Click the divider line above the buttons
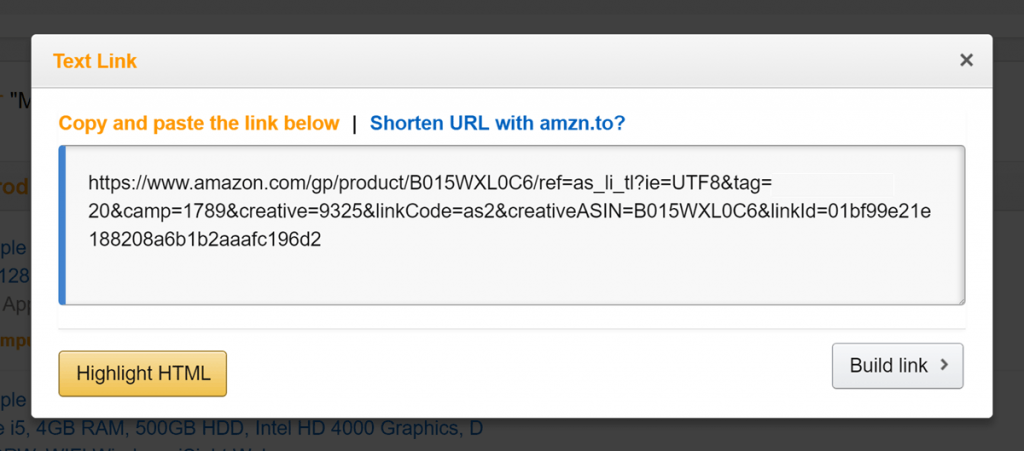This screenshot has width=1024, height=451. click(512, 328)
